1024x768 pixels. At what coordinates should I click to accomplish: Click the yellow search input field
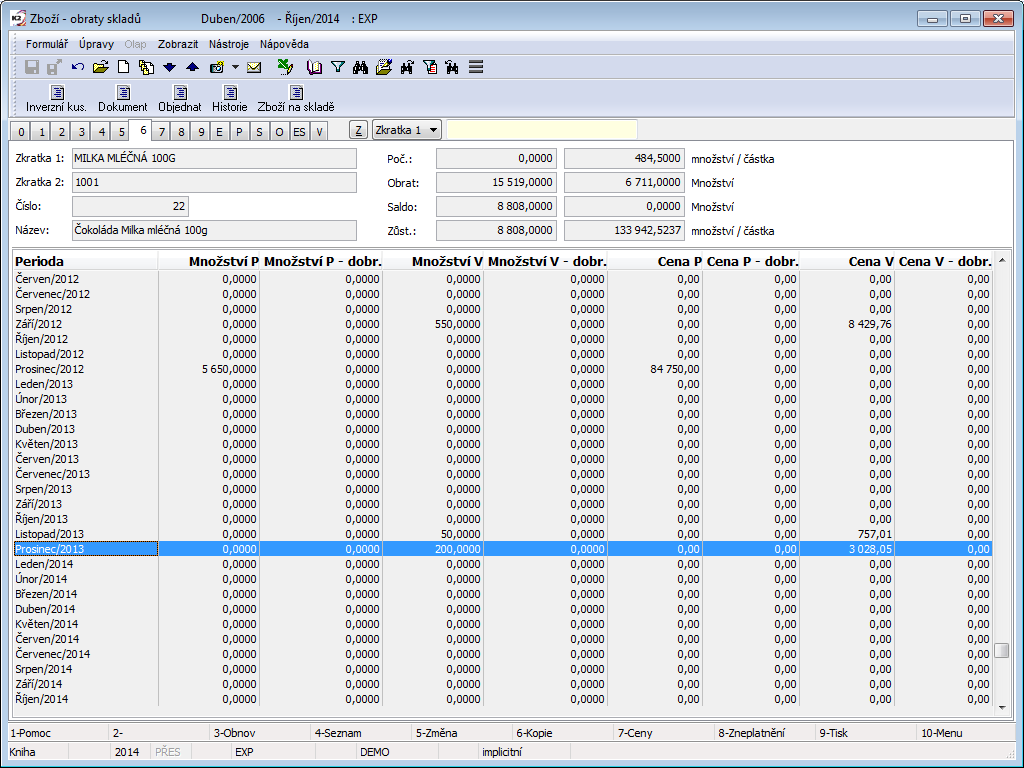[x=541, y=130]
